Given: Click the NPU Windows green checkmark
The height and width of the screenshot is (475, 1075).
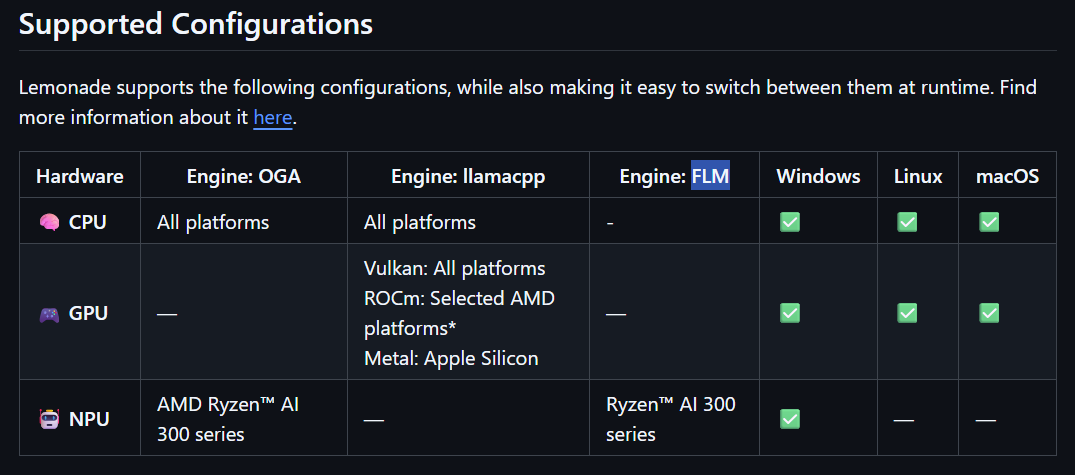Looking at the screenshot, I should click(790, 419).
